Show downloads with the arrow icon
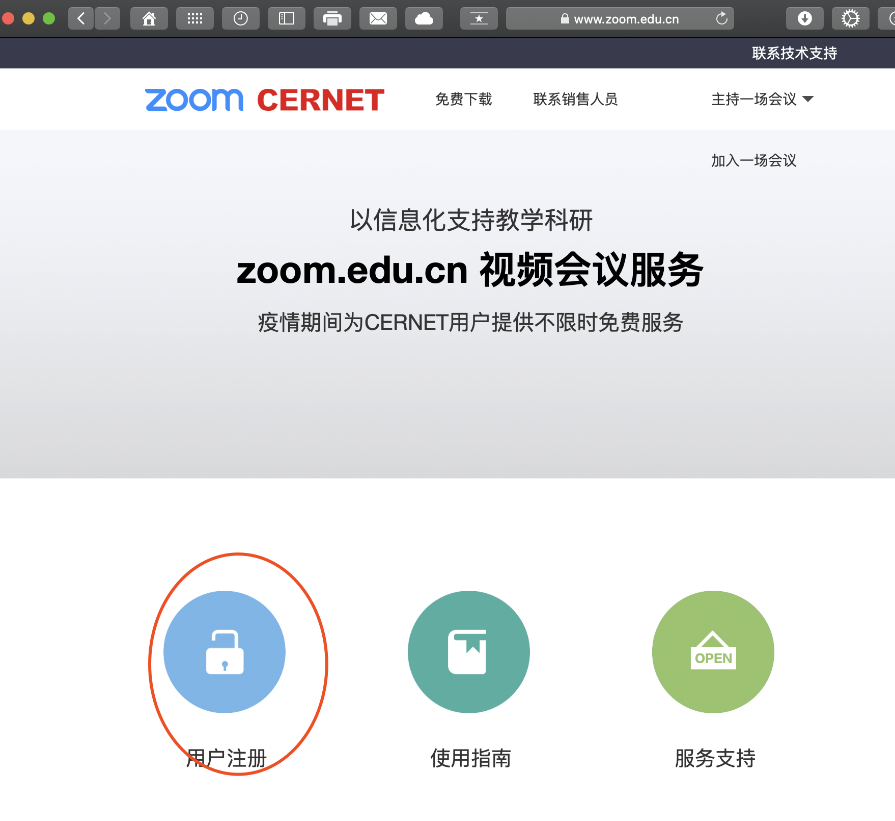This screenshot has height=821, width=895. coord(805,19)
